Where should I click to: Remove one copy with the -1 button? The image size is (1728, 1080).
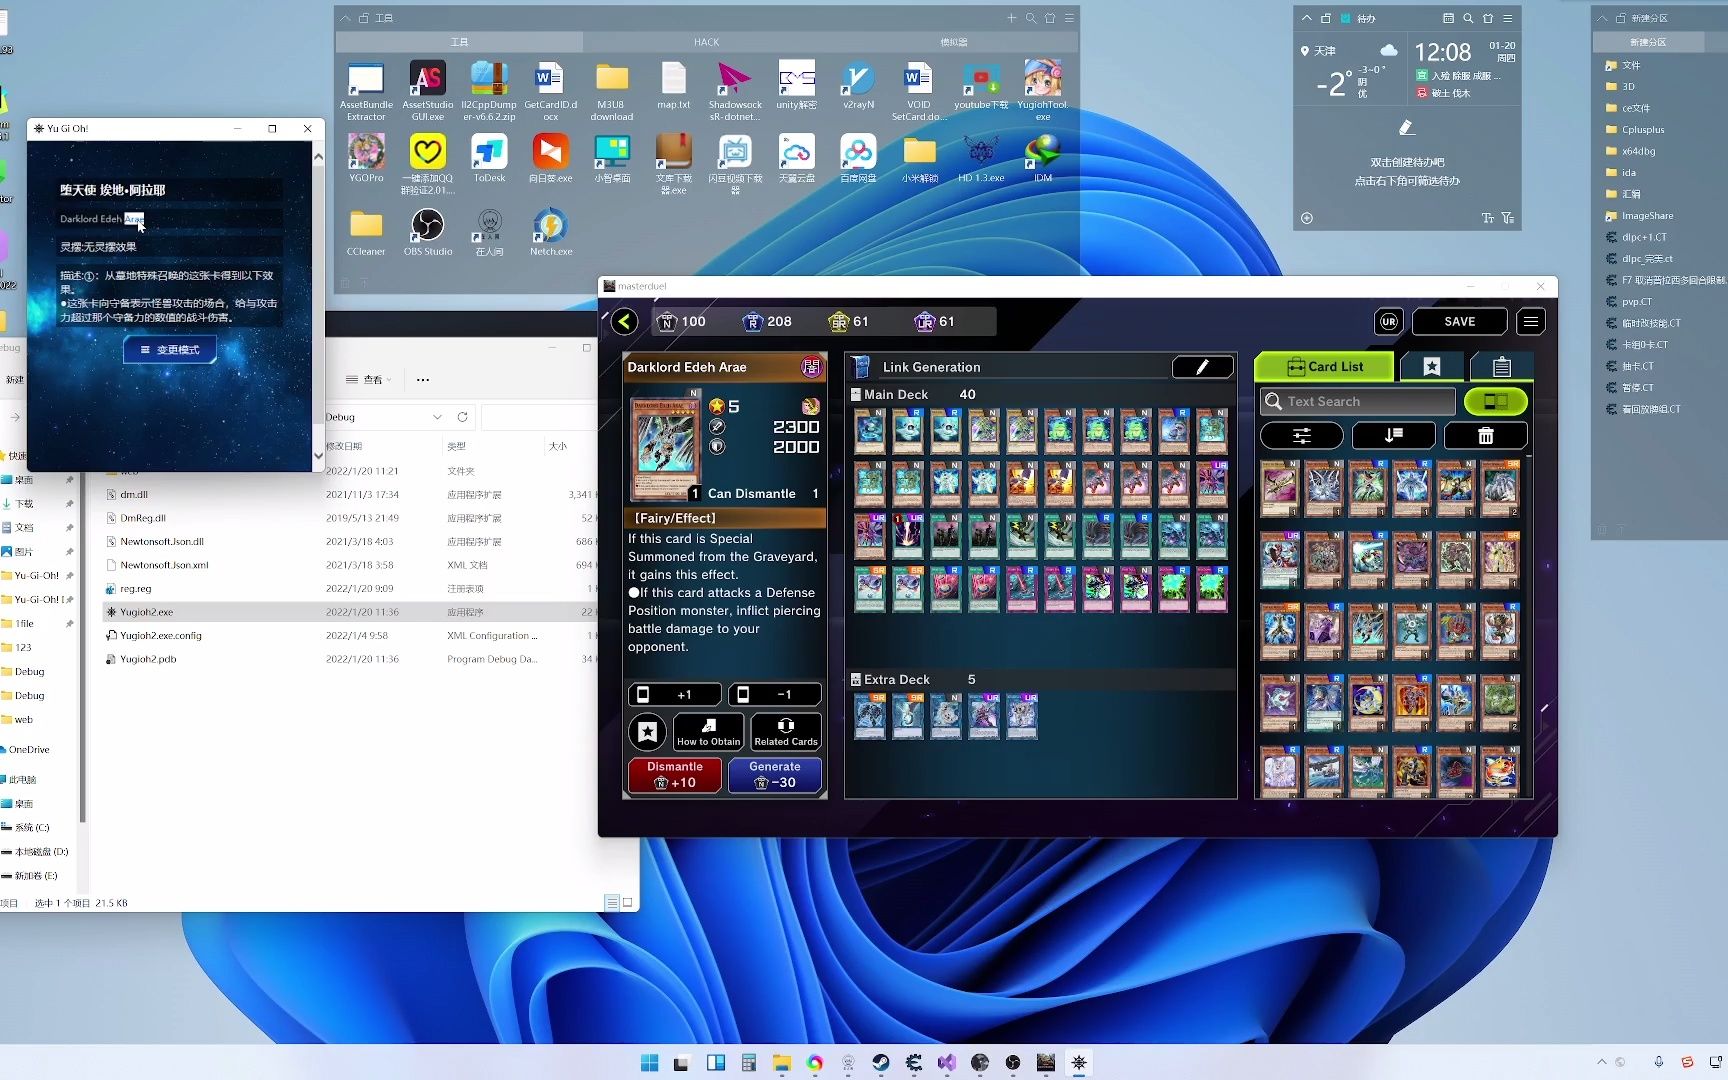point(775,694)
